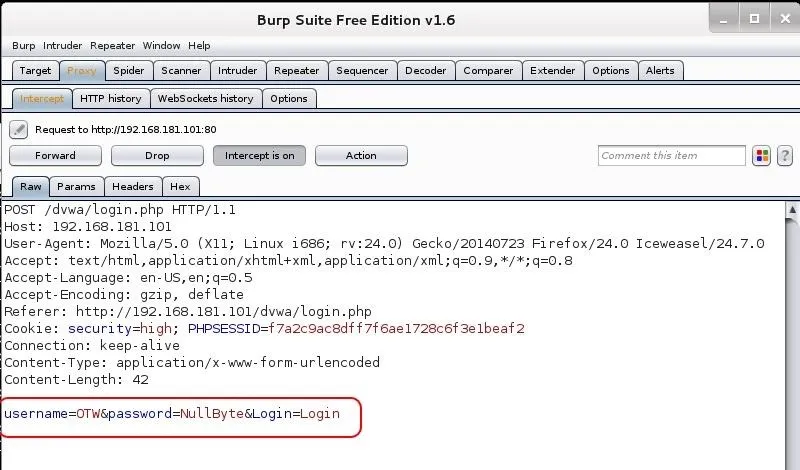
Task: Click the Referer header line
Action: (188, 312)
